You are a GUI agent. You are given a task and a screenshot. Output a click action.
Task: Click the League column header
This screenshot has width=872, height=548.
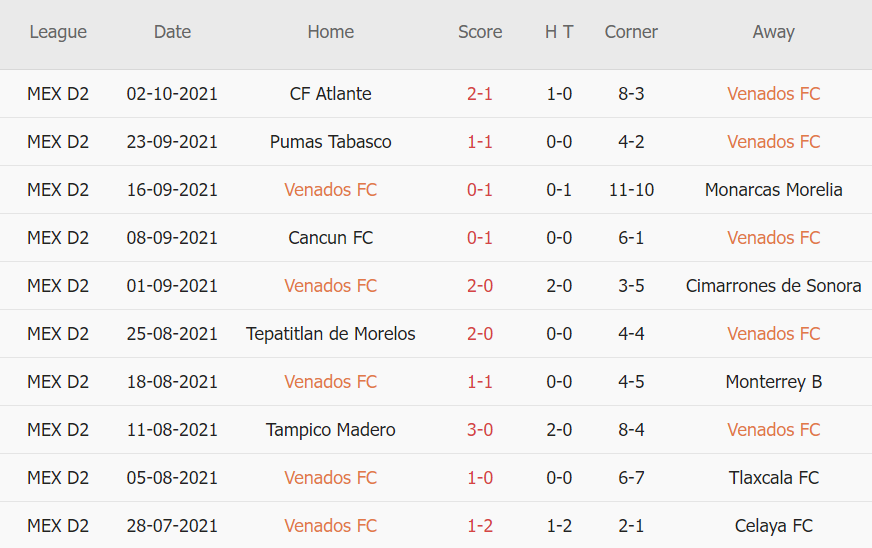pyautogui.click(x=58, y=32)
